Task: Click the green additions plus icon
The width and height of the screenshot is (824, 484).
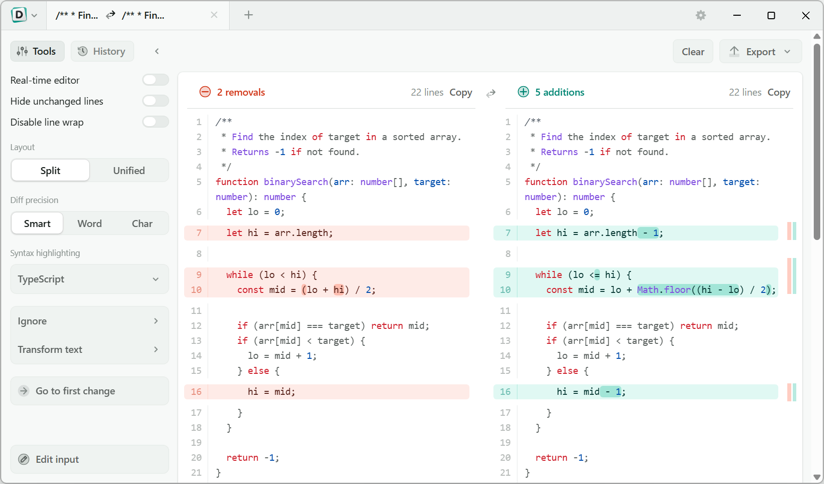Action: (x=523, y=92)
